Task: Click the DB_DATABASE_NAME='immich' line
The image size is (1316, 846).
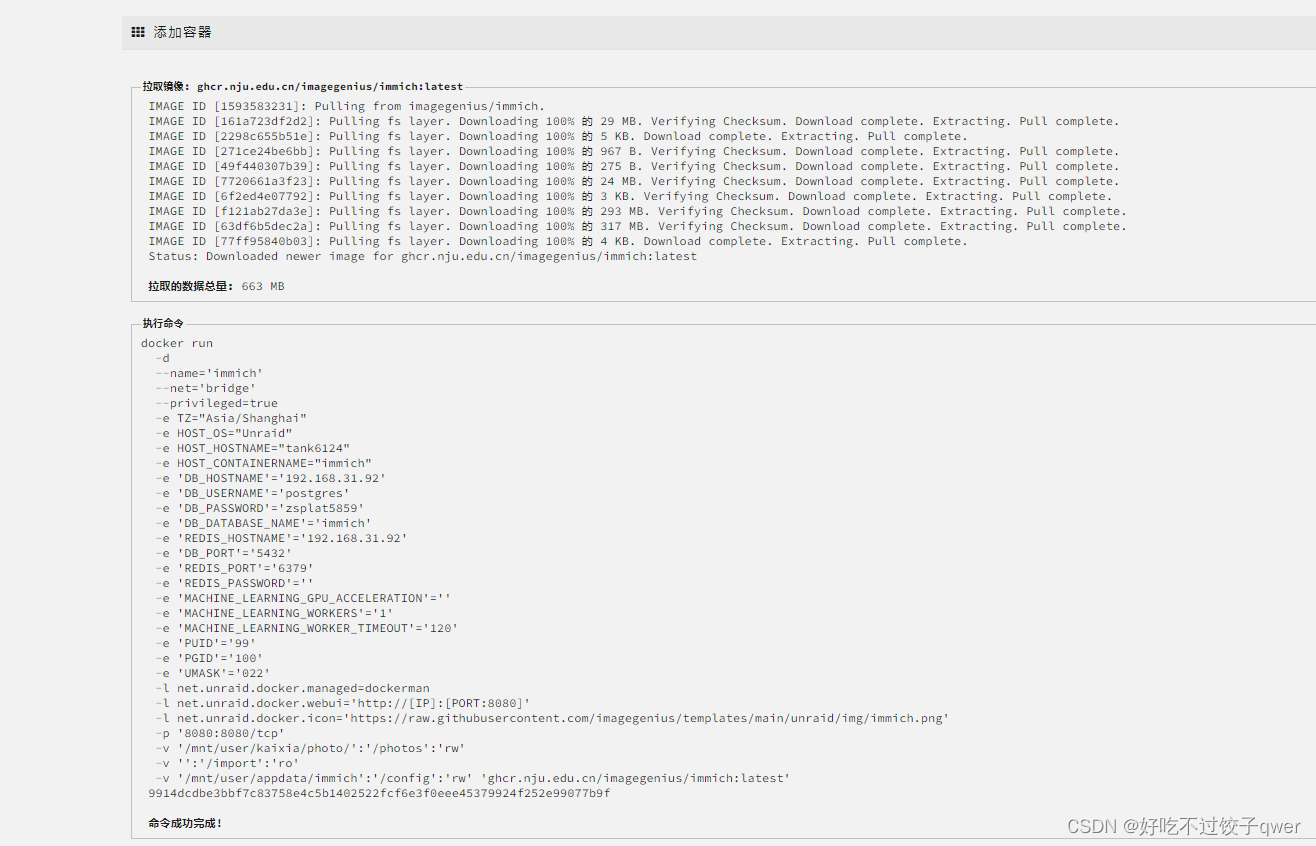Action: pyautogui.click(x=264, y=523)
